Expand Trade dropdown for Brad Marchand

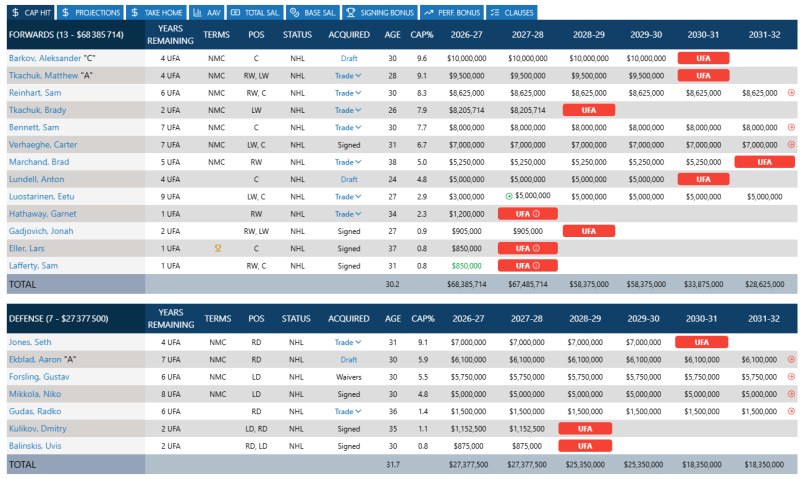click(x=348, y=162)
